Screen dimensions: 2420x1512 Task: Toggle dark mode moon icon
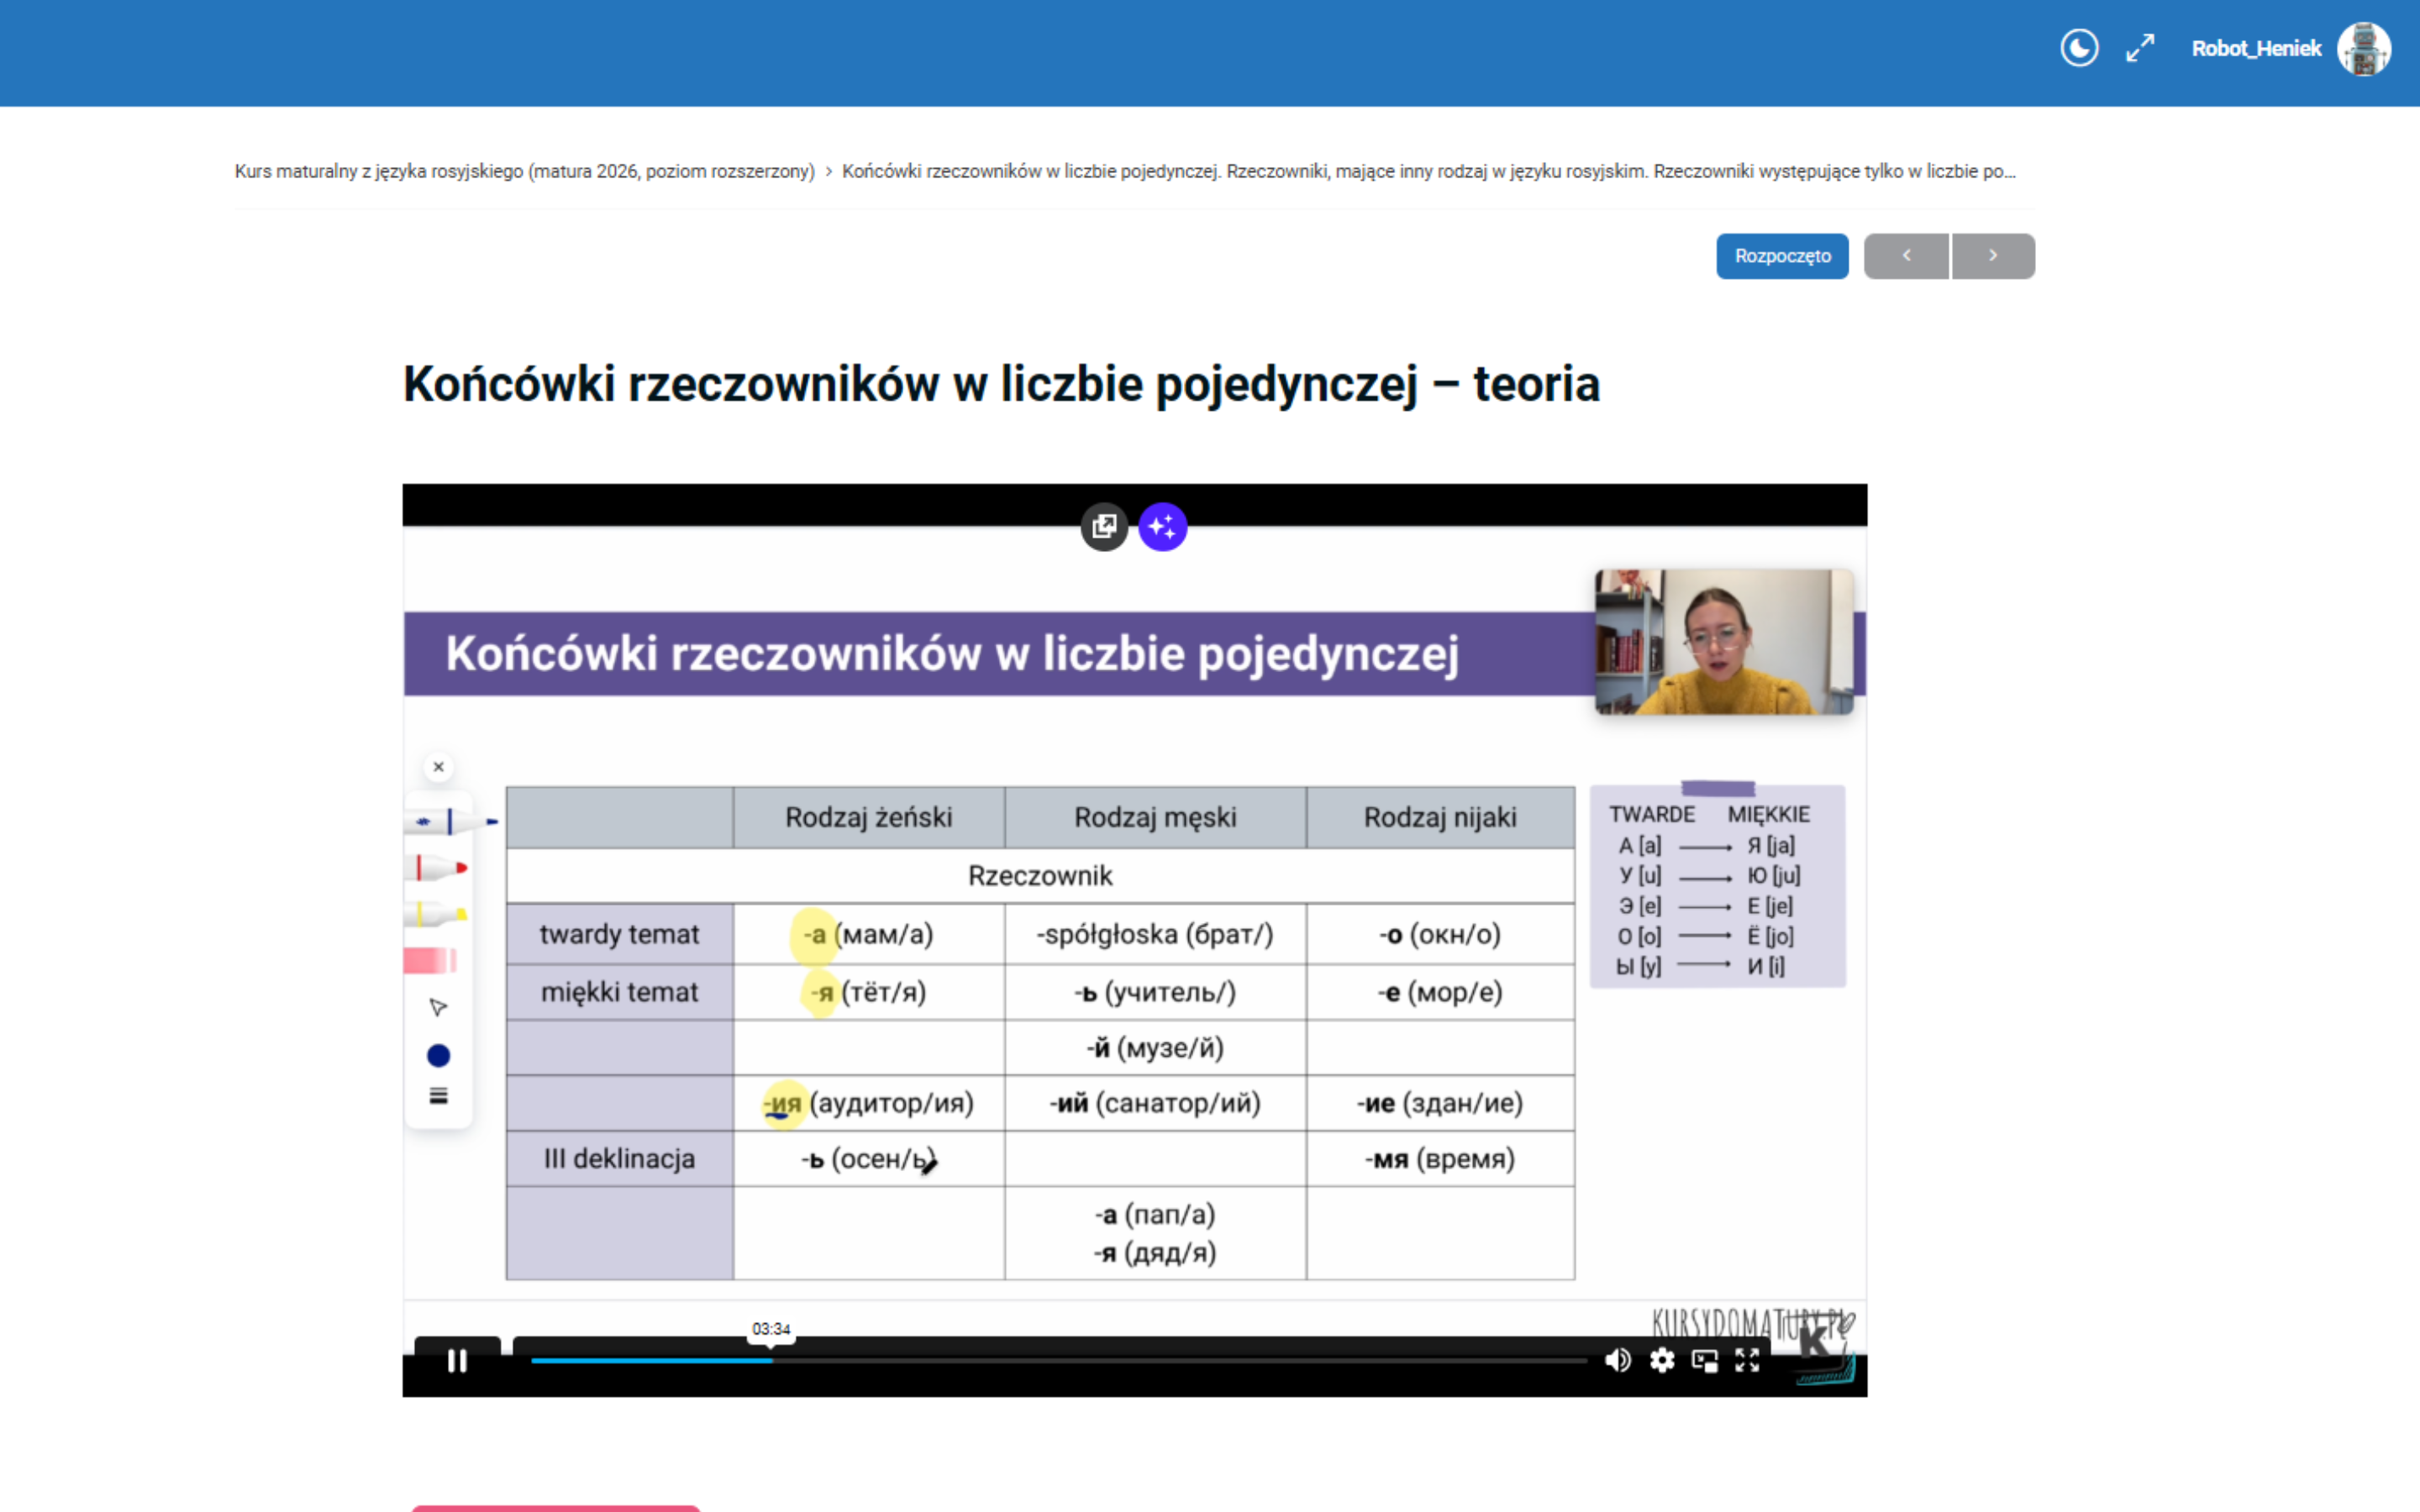pos(2078,48)
